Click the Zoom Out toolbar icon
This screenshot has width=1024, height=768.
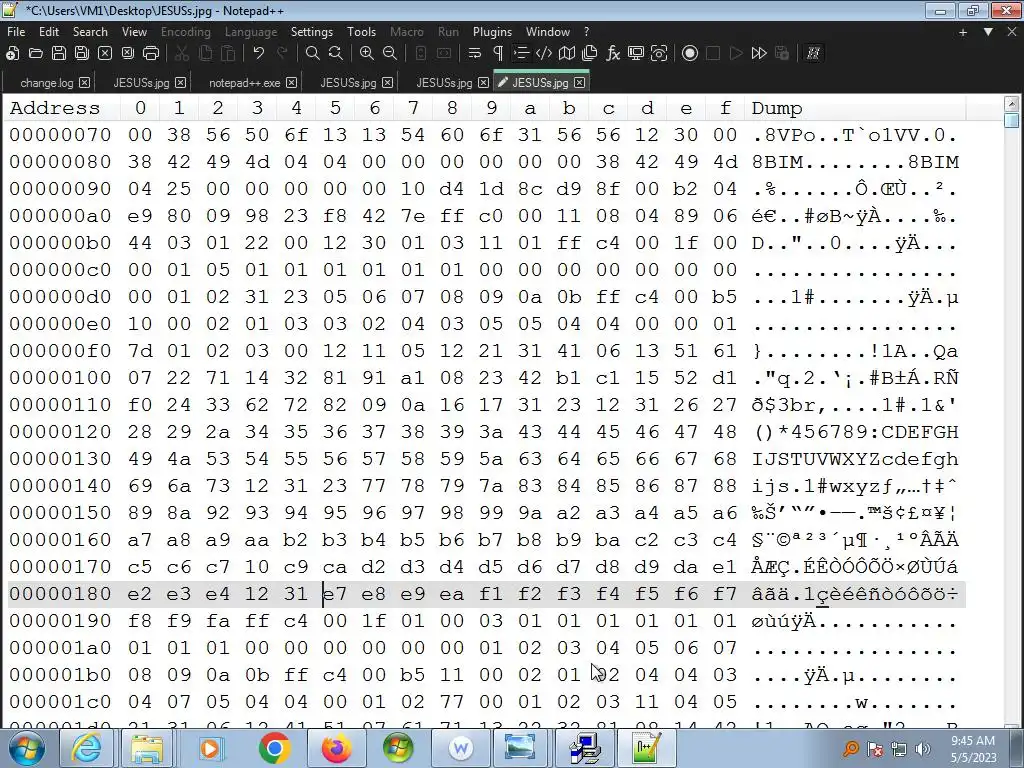click(x=390, y=54)
